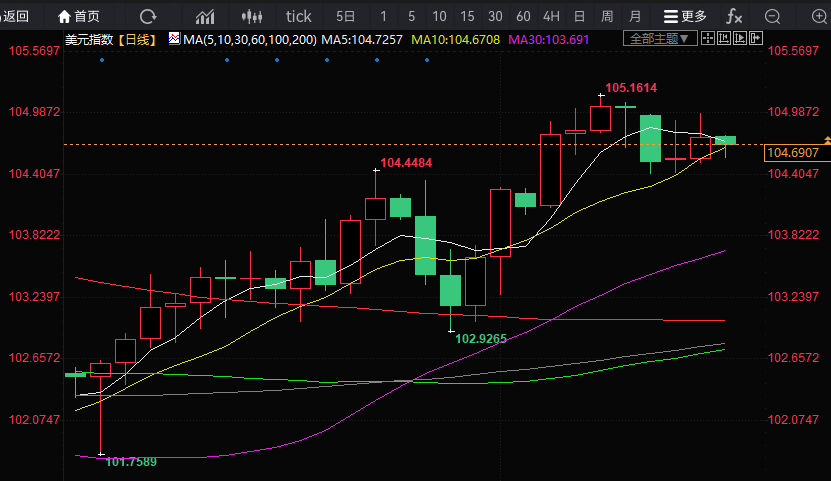The image size is (831, 481).
Task: Click the MA indicator icon before MA label
Action: 175,39
